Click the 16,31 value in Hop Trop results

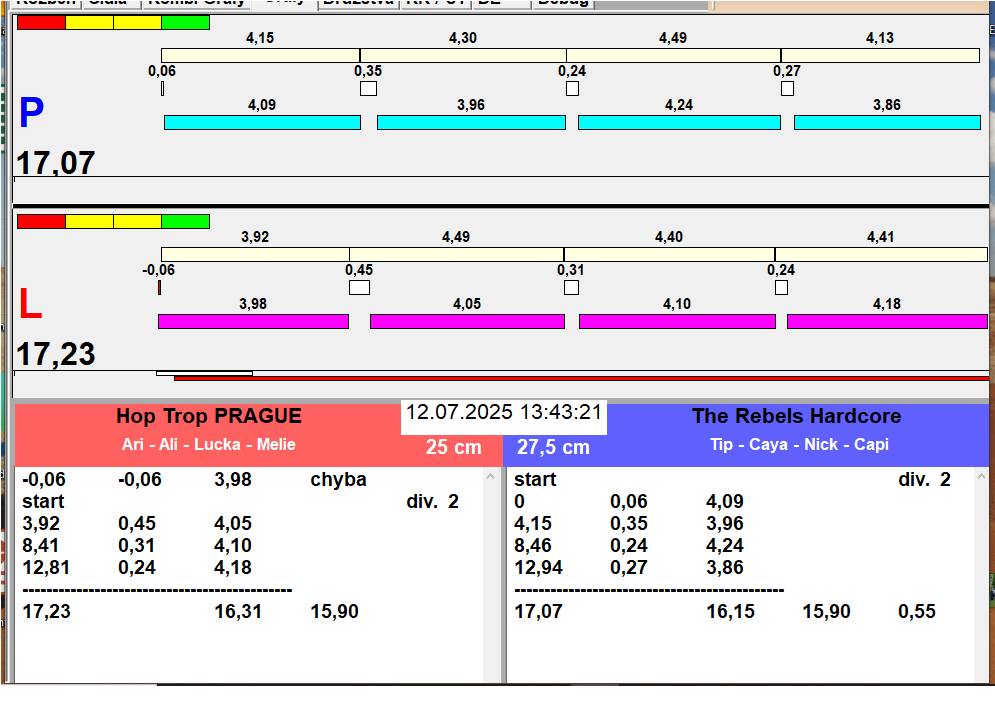(237, 612)
